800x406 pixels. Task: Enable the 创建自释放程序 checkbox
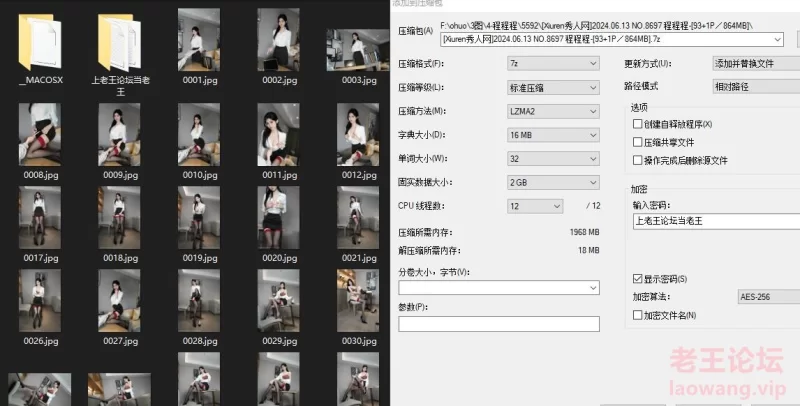point(637,124)
